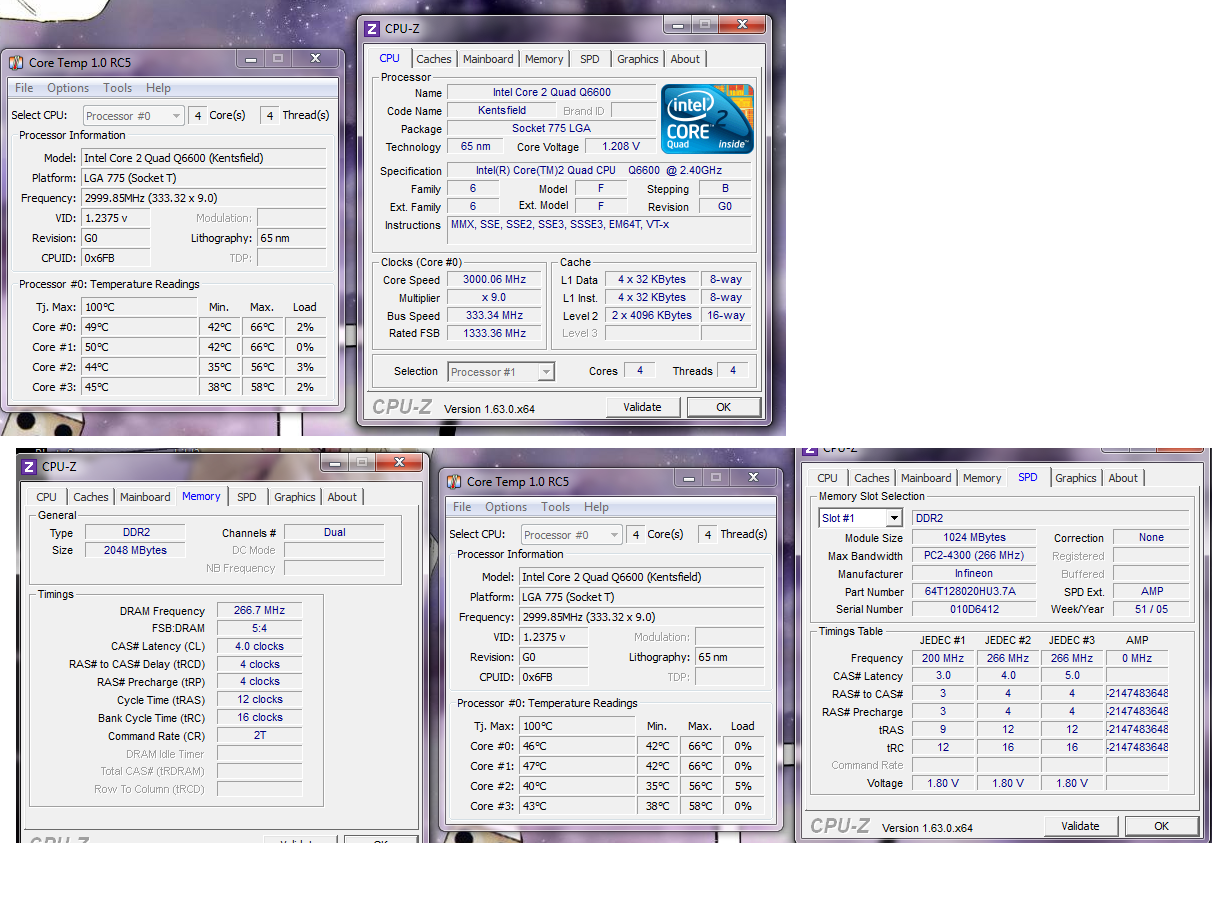Open the Select CPU dropdown in the bottom Core Temp window

point(572,535)
